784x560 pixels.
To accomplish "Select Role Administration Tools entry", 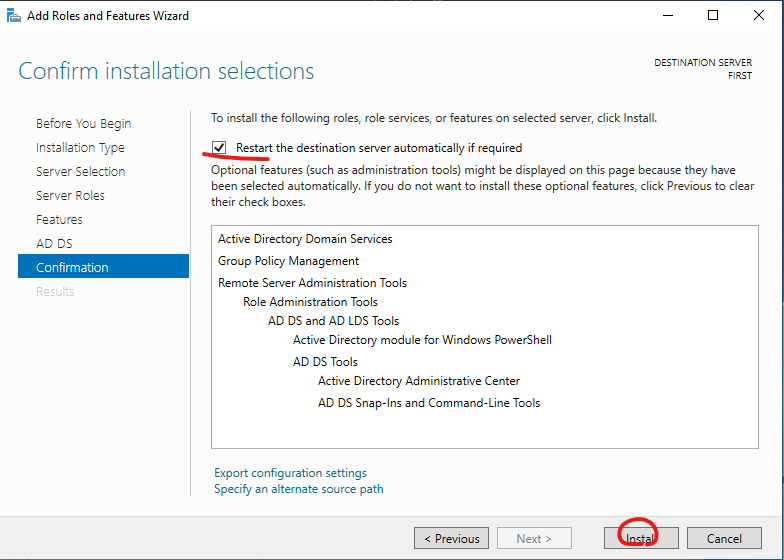I will [x=310, y=302].
